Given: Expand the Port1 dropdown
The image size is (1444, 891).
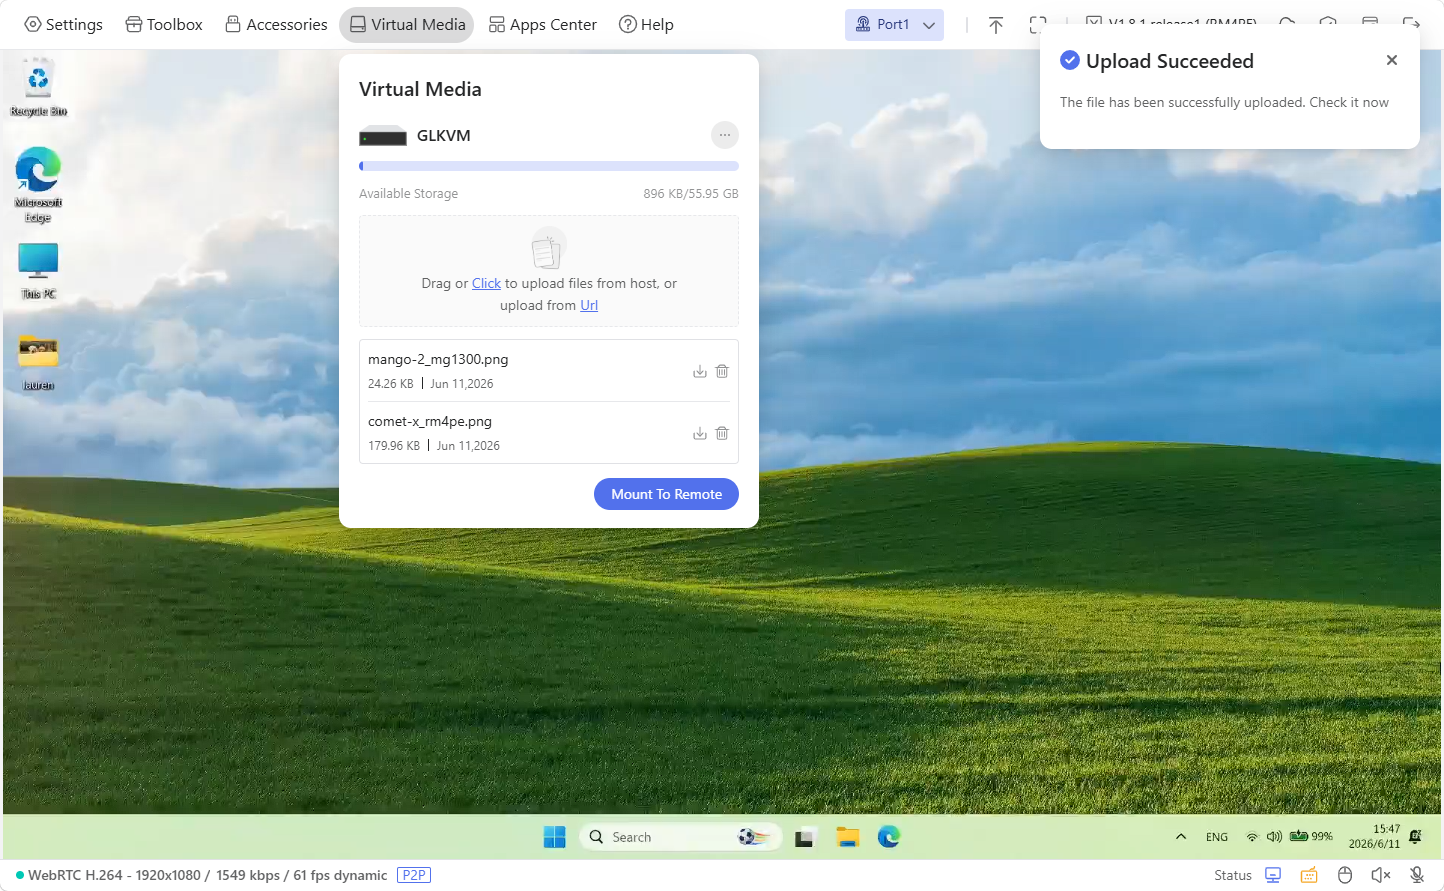Looking at the screenshot, I should [x=894, y=24].
